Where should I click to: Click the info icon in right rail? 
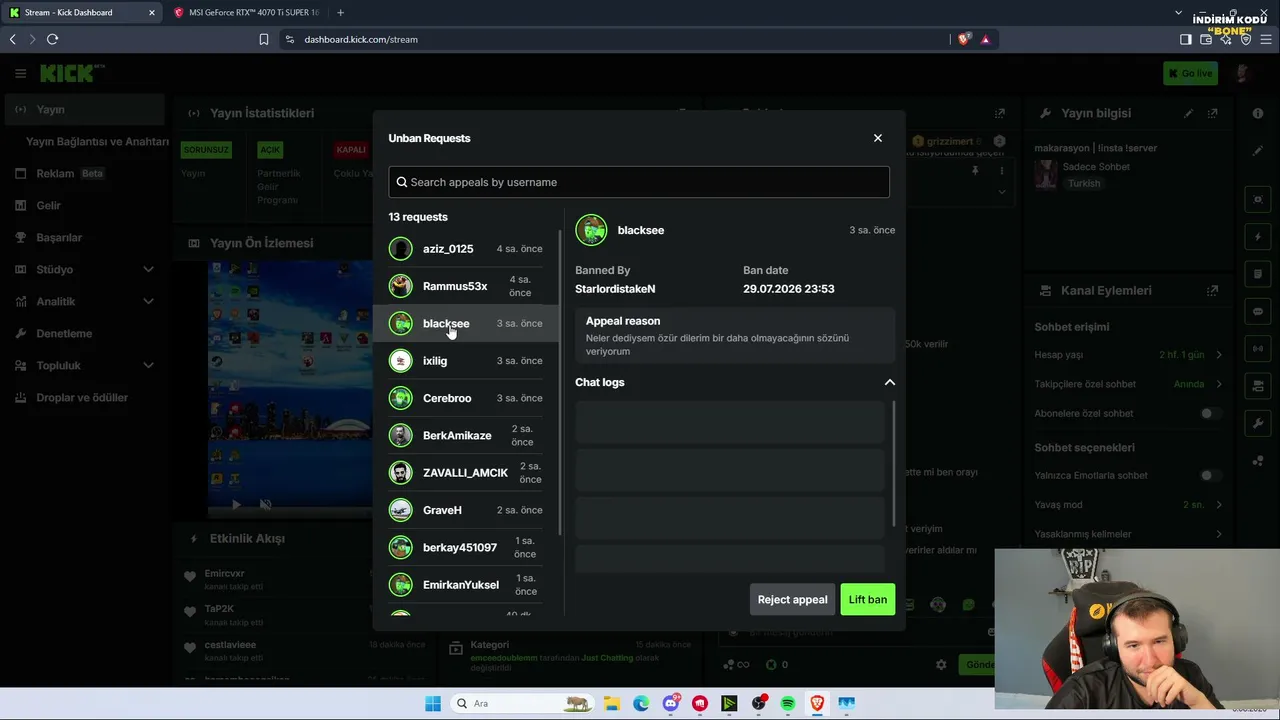1258,113
